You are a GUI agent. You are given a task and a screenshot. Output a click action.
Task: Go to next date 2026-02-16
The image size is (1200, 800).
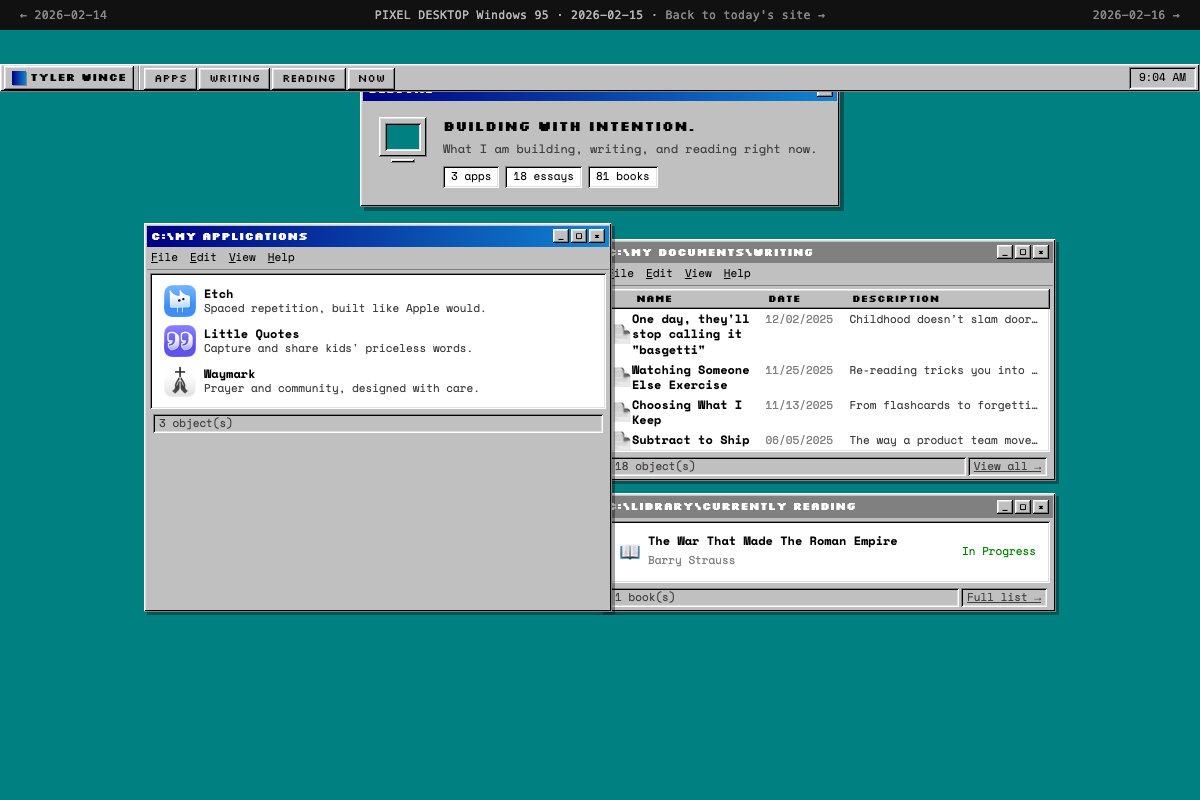tap(1136, 15)
